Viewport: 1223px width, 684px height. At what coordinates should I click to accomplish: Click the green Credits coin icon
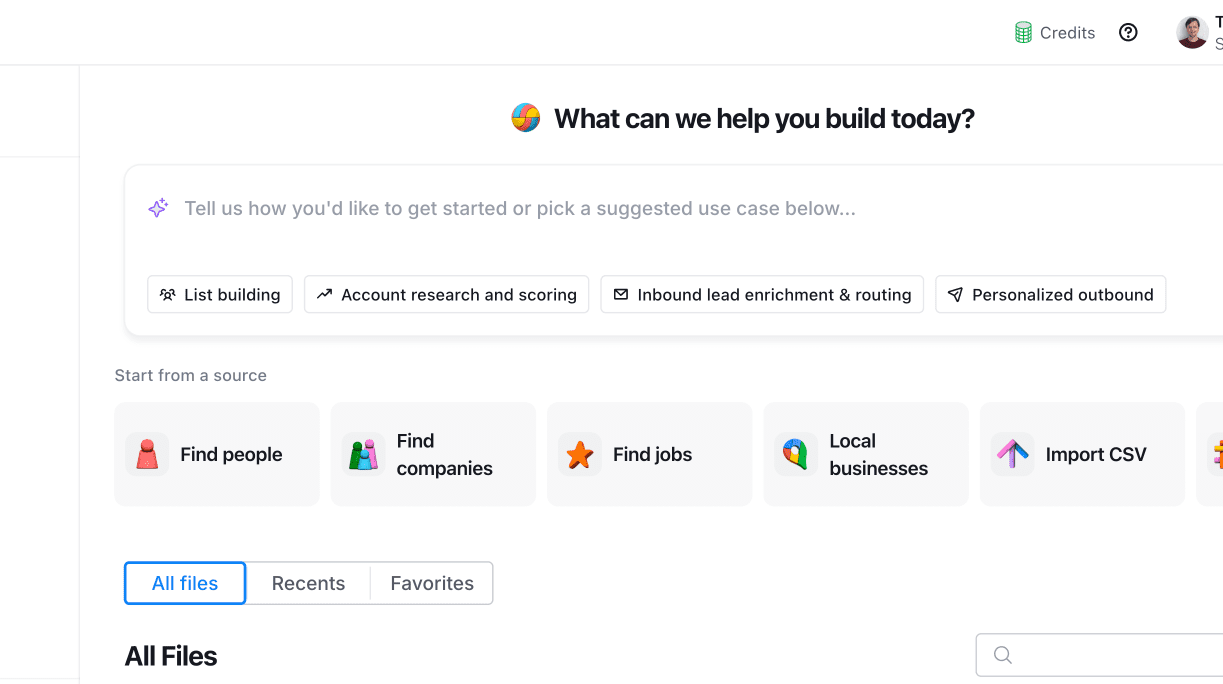click(x=1023, y=33)
